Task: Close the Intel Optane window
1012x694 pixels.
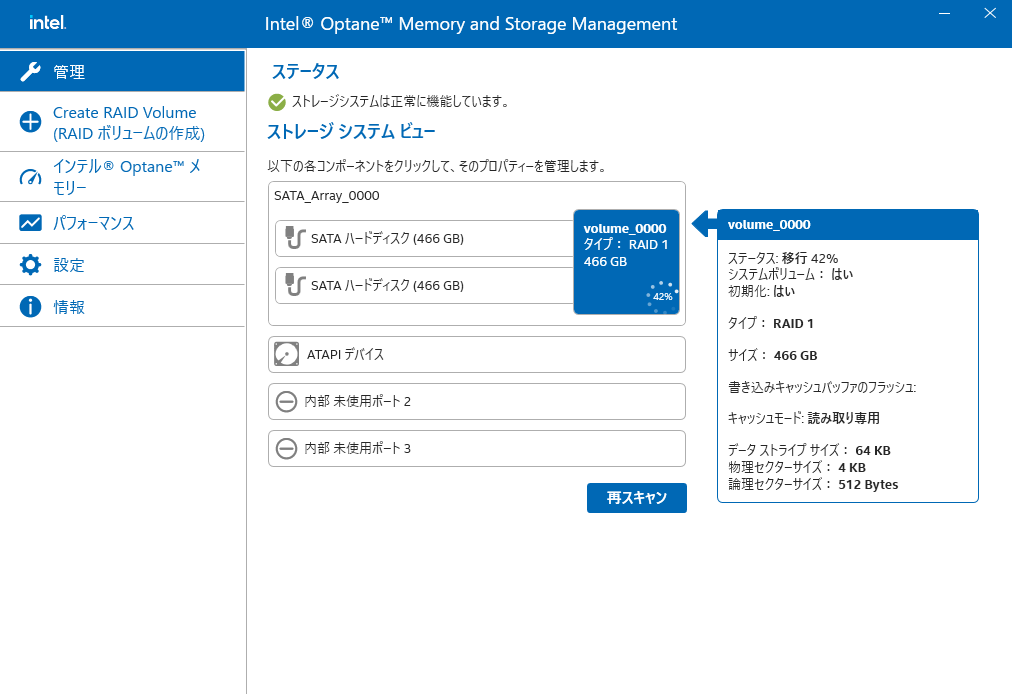Action: coord(990,13)
